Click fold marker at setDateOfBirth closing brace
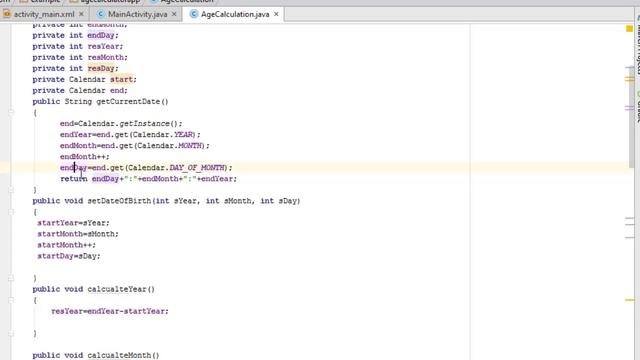The image size is (640, 360). (11, 278)
